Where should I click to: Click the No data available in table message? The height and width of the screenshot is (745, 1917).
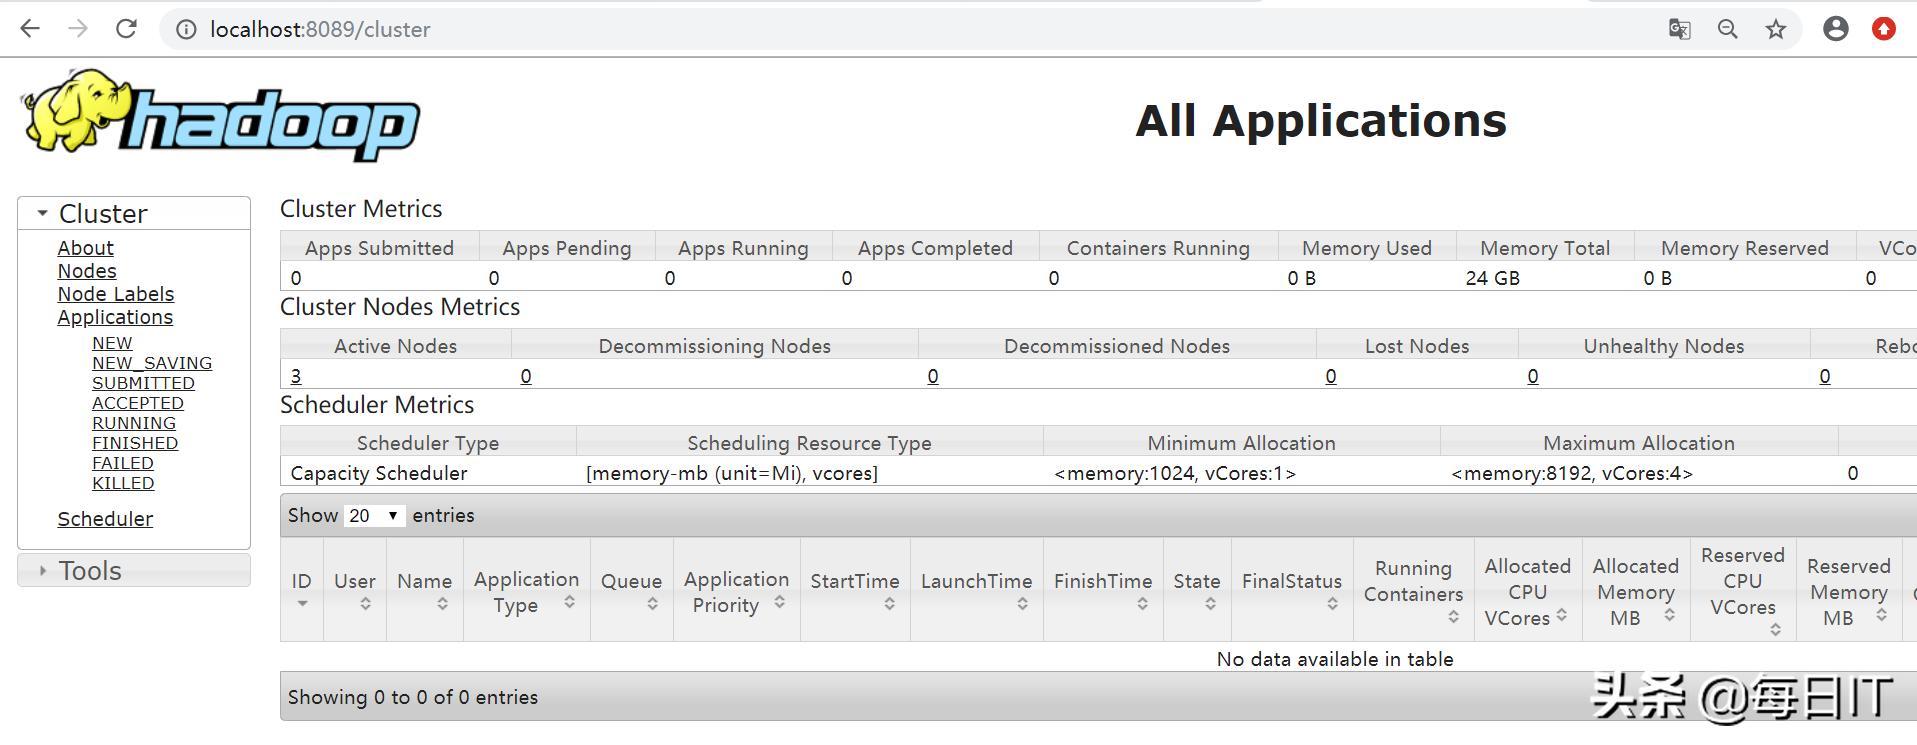pyautogui.click(x=1335, y=659)
